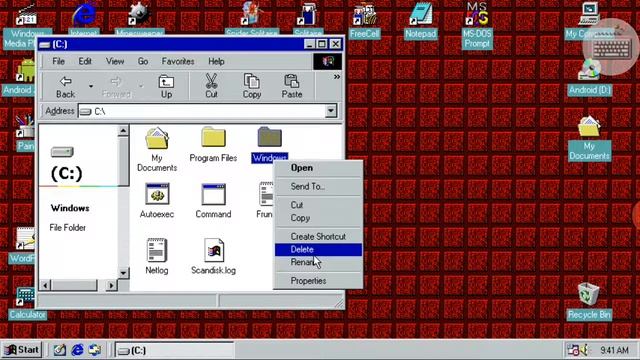Open the Notepad desktop shortcut
Screen dimensions: 640x360
point(421,20)
